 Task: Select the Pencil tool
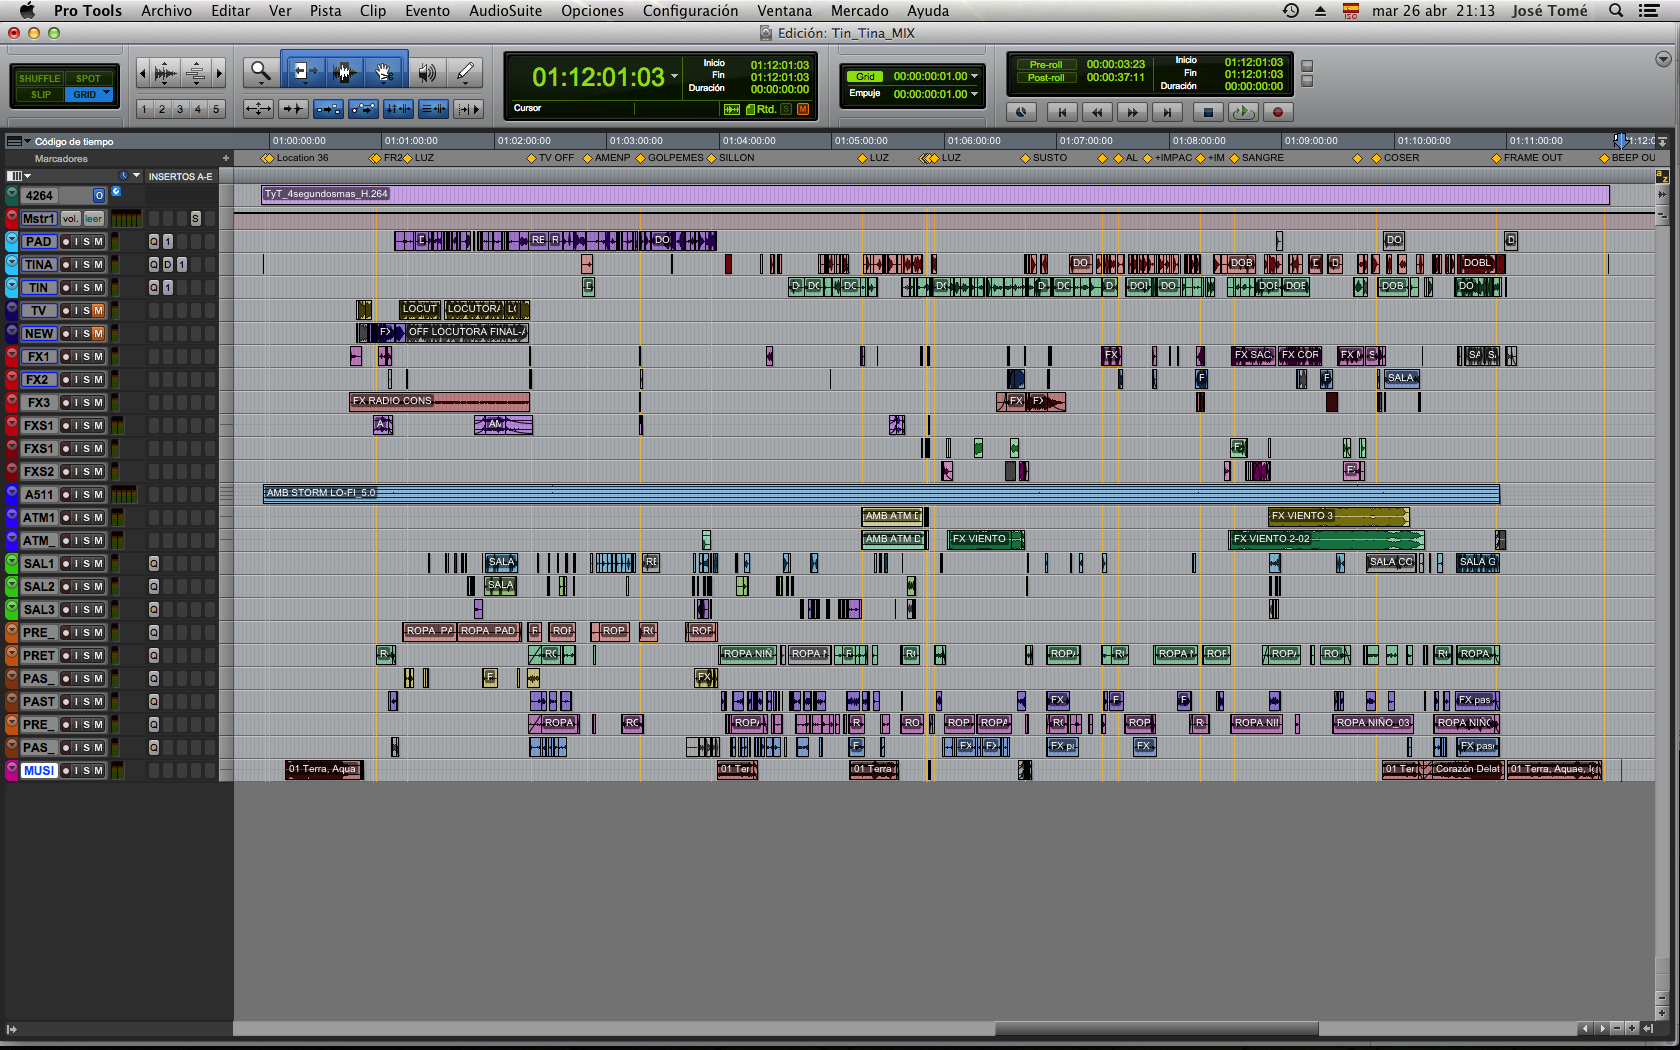pyautogui.click(x=465, y=72)
